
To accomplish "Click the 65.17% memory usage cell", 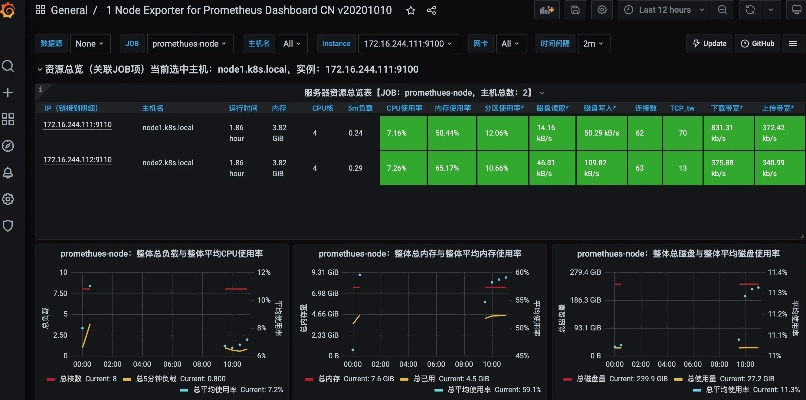I will (451, 168).
